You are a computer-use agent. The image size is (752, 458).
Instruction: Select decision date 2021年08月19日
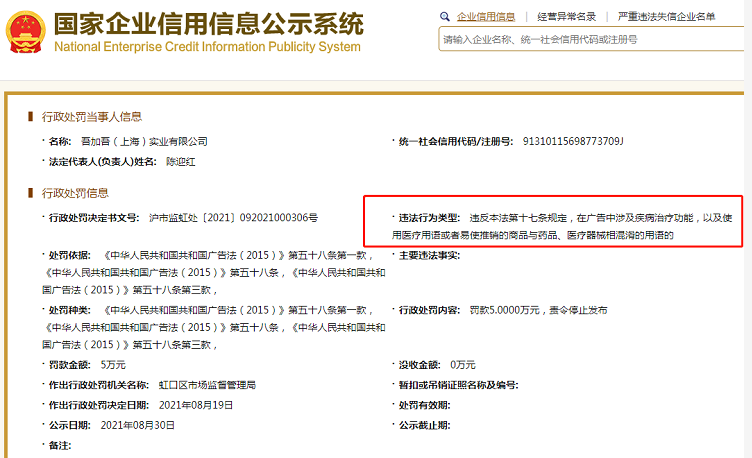pos(196,405)
